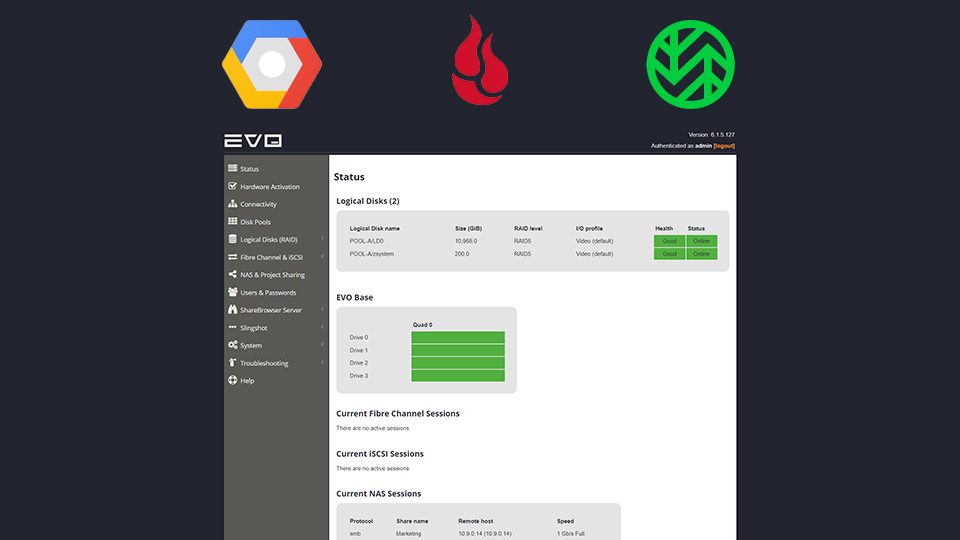Expand Slingshot submenu arrow
This screenshot has height=540, width=960.
click(322, 327)
